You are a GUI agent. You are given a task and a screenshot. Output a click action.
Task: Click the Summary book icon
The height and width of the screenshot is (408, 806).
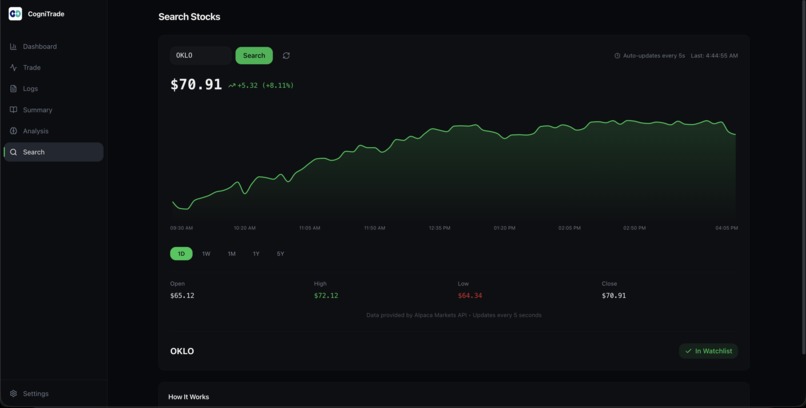[13, 110]
